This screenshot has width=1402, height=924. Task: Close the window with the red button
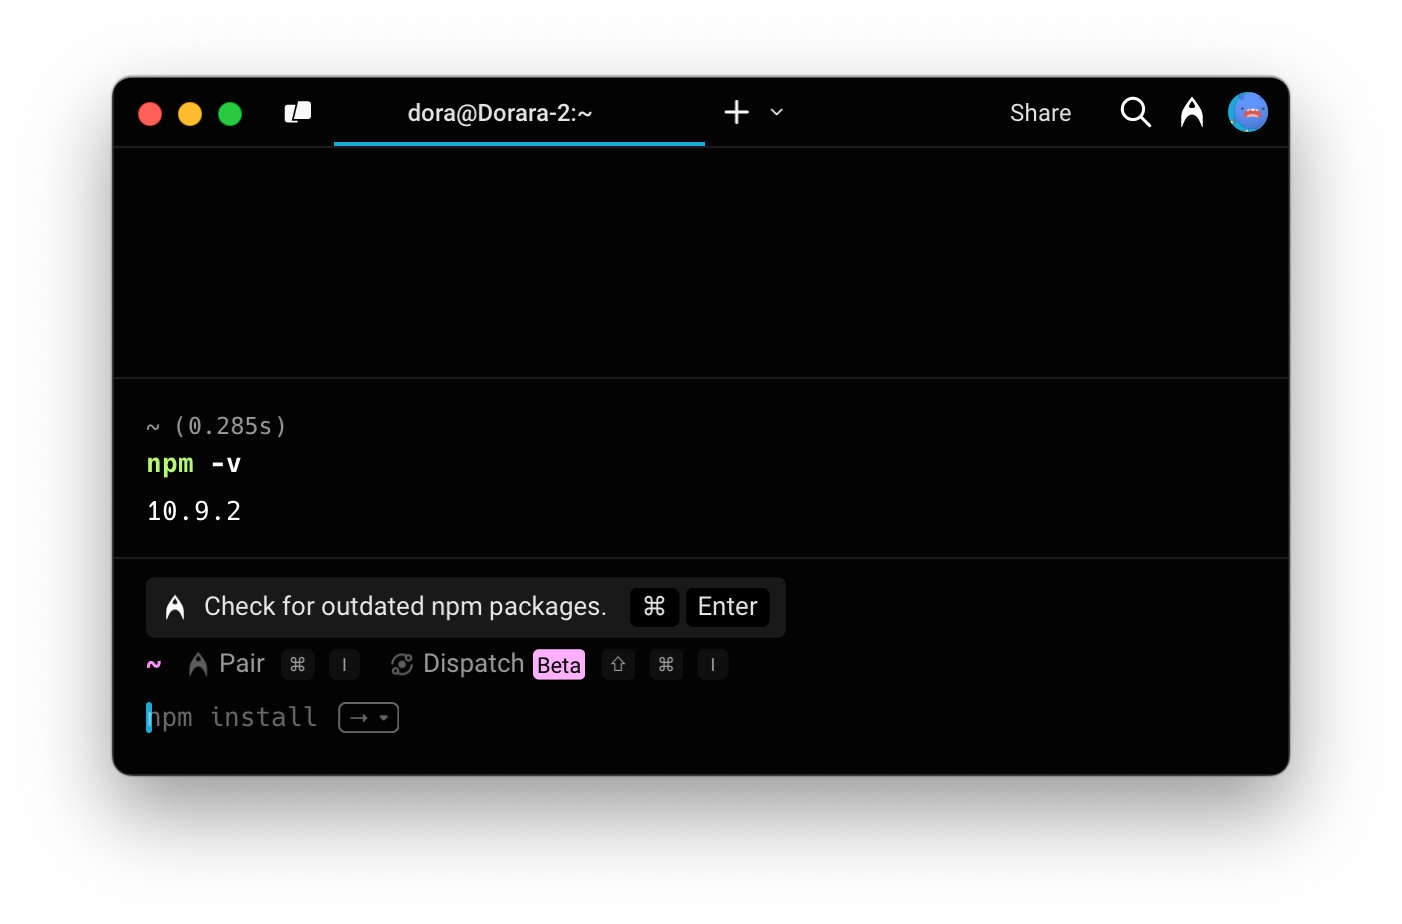150,114
